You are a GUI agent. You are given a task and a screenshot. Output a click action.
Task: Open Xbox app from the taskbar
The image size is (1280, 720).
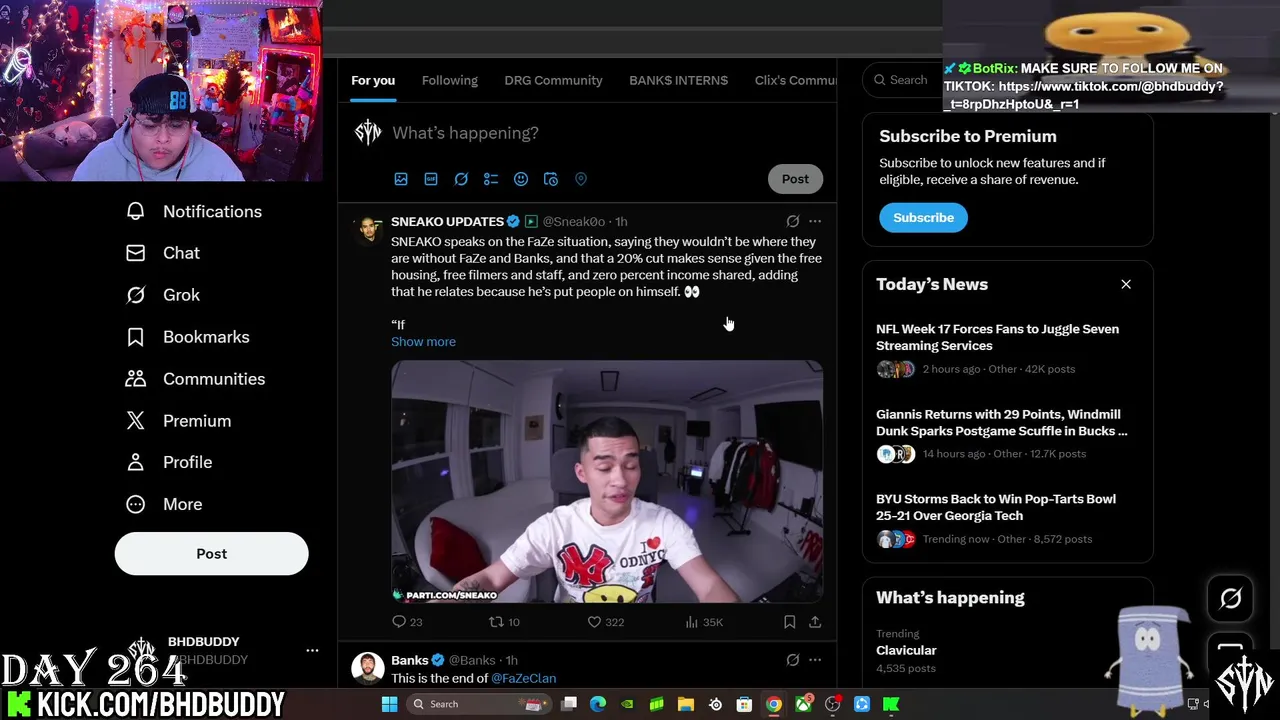(x=803, y=704)
